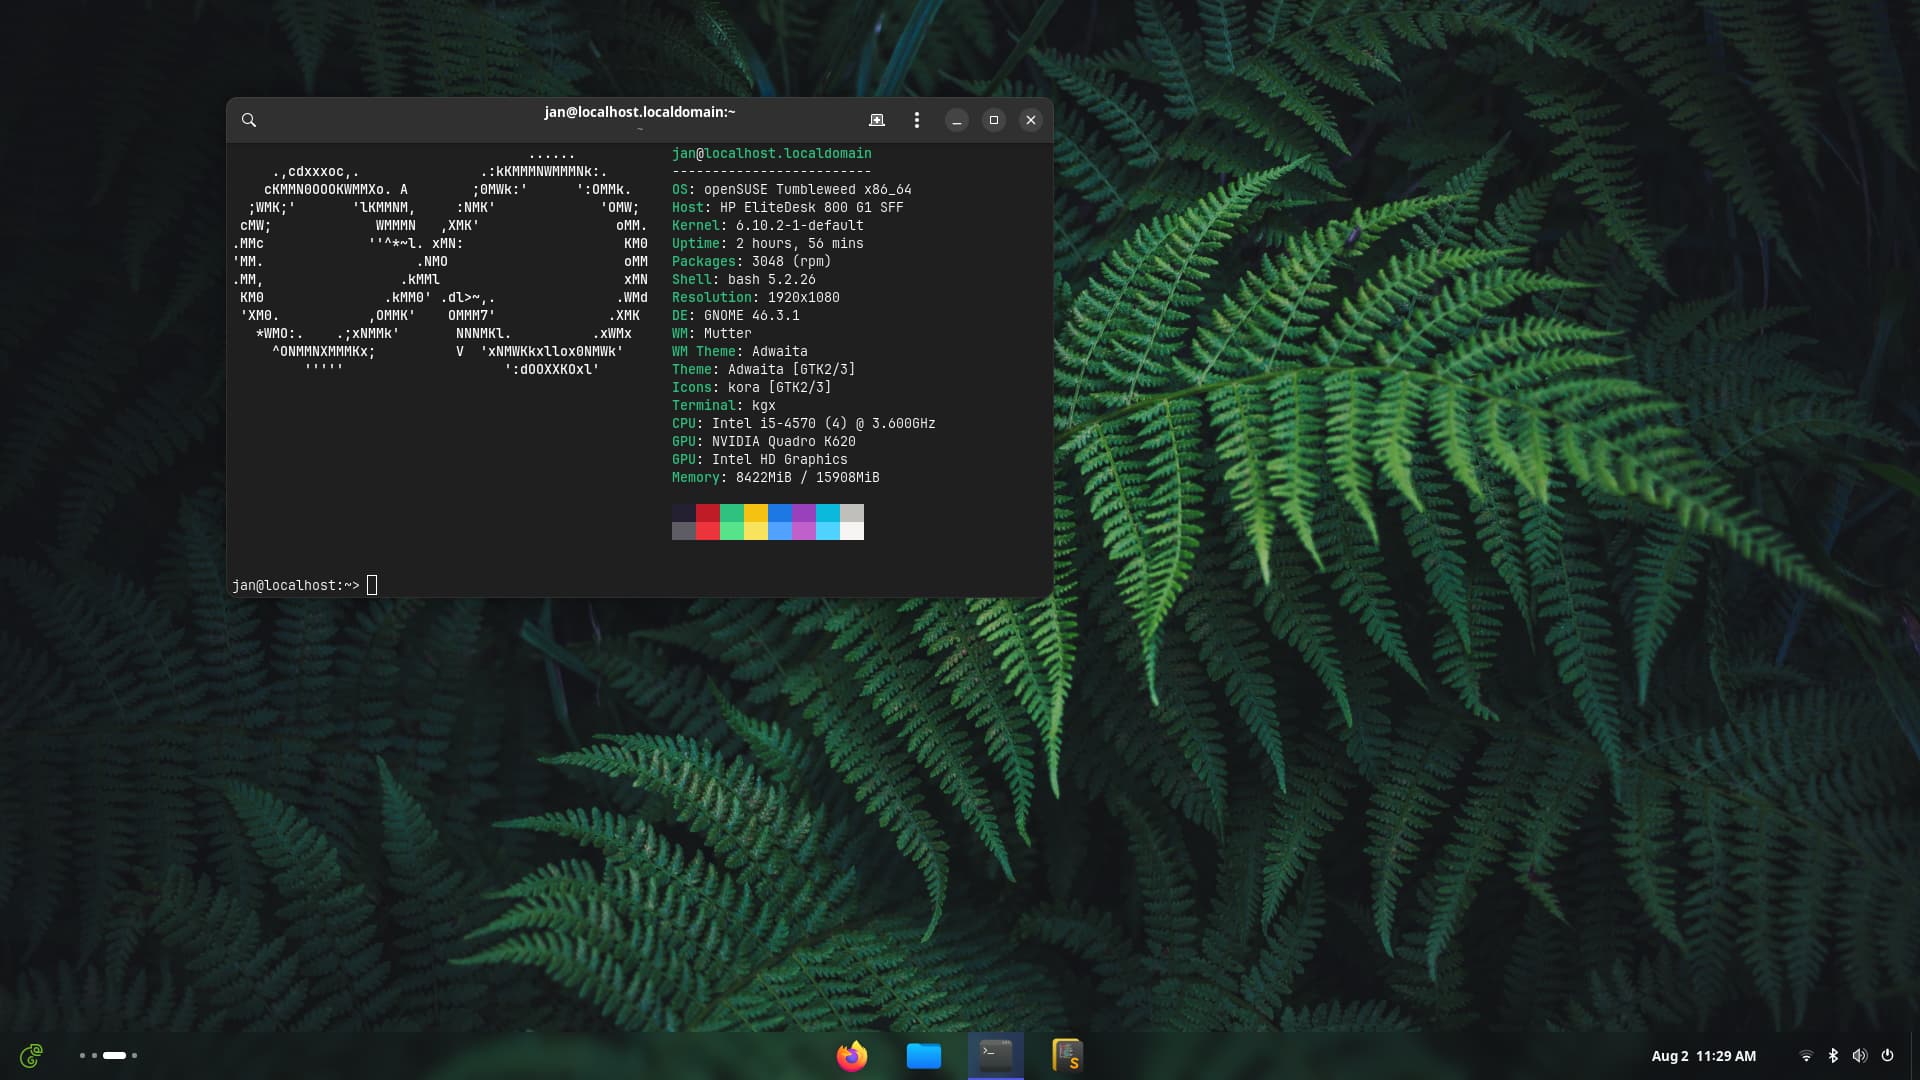Maximize the terminal window
This screenshot has width=1920, height=1080.
pos(994,120)
